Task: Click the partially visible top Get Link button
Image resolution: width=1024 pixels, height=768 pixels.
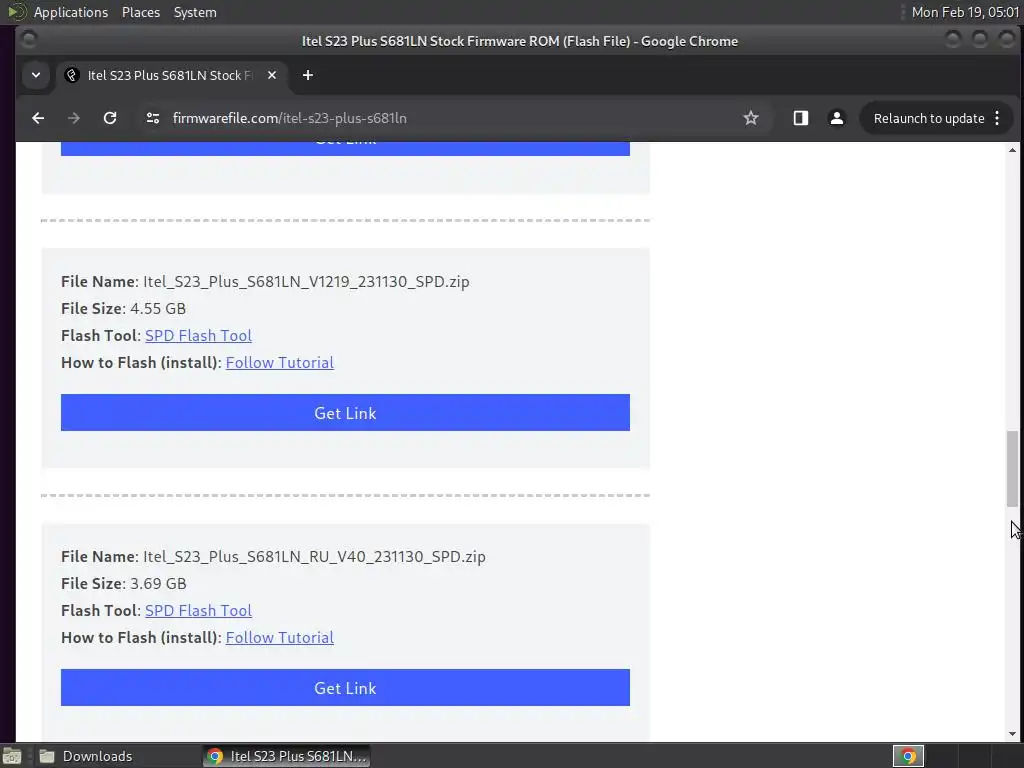Action: tap(345, 148)
